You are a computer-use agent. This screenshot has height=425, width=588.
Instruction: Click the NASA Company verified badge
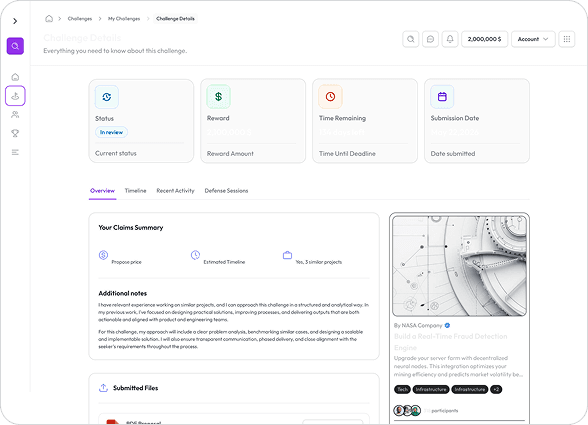point(447,325)
